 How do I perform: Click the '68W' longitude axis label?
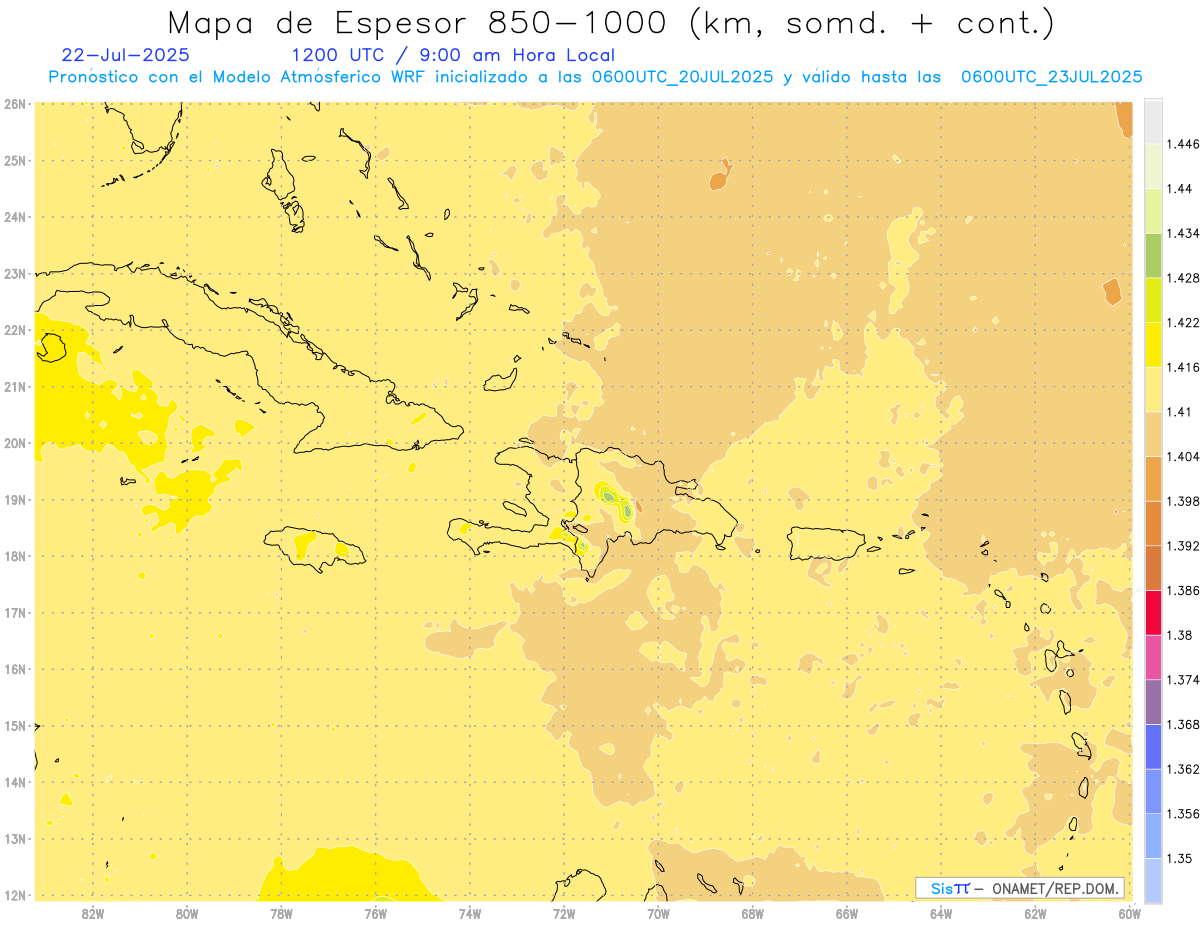[753, 913]
